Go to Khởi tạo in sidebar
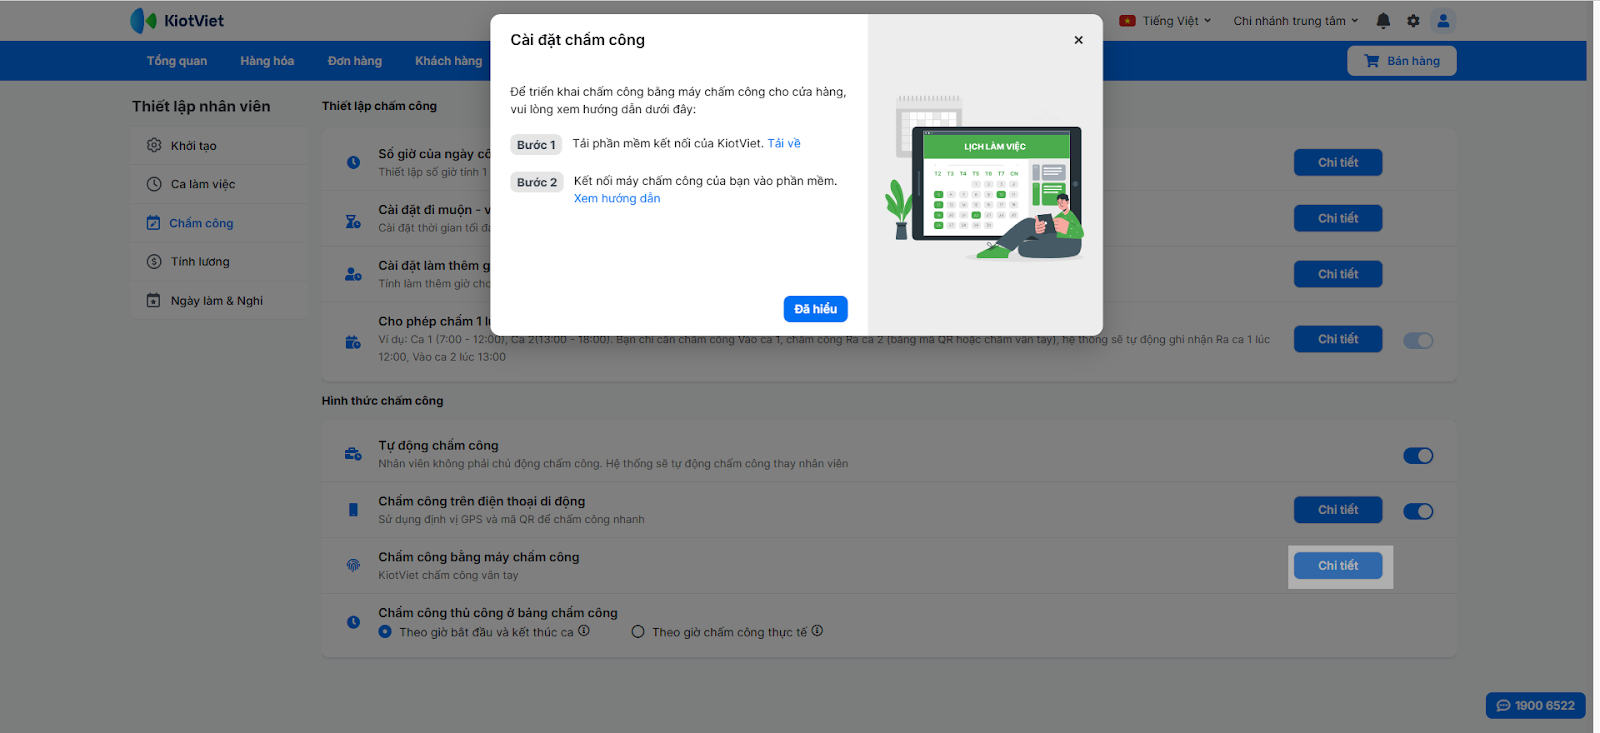1600x733 pixels. 219,145
